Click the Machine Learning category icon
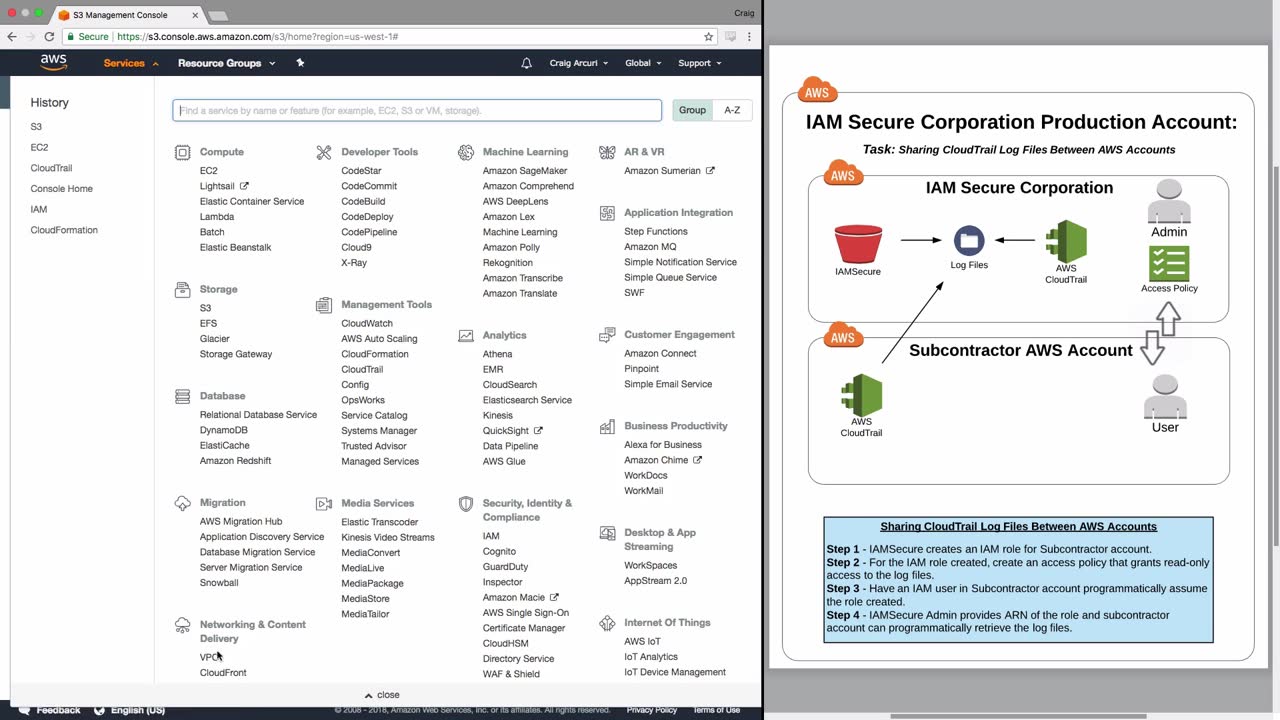Viewport: 1280px width, 720px height. (466, 152)
